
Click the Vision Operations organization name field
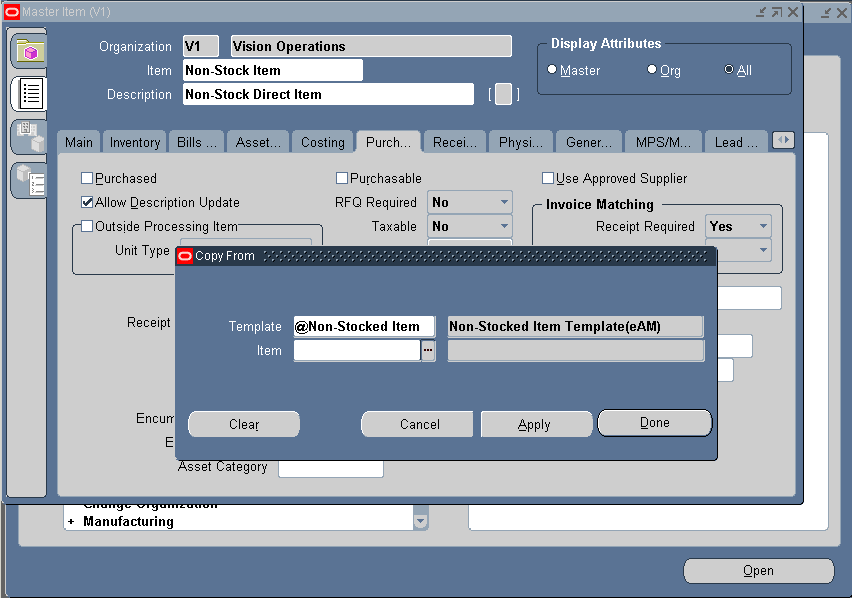371,46
